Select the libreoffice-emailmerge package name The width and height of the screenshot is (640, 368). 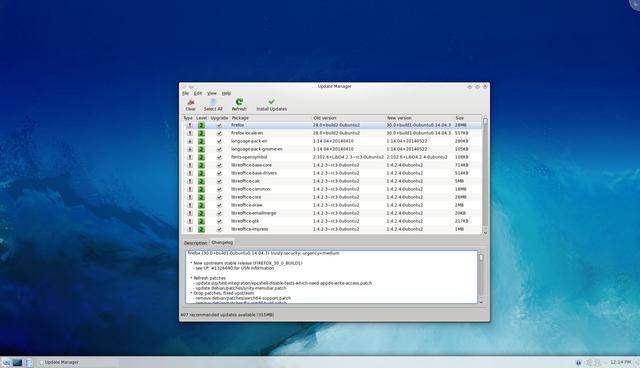click(253, 213)
